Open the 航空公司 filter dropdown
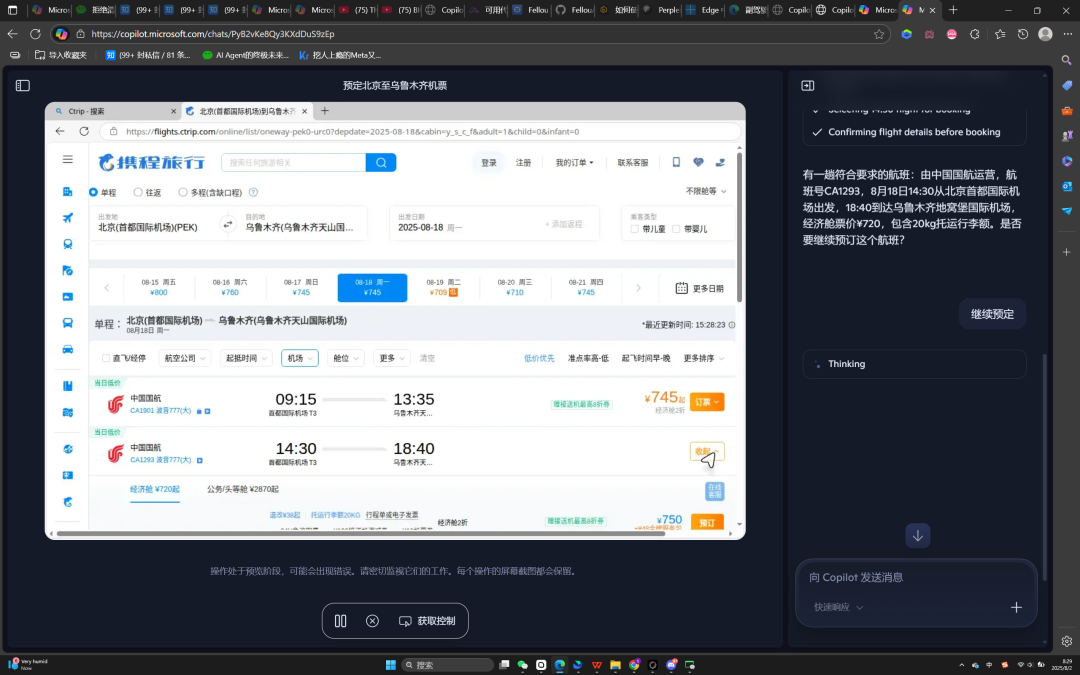 tap(184, 357)
